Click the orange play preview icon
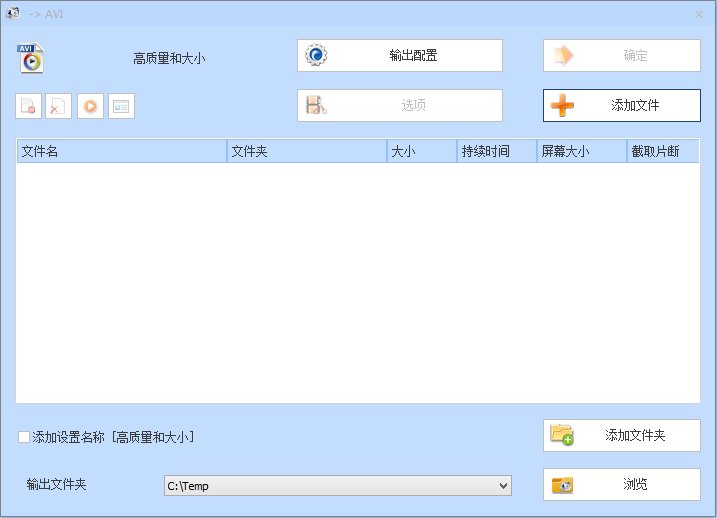Screen dimensions: 717x518 (x=90, y=106)
